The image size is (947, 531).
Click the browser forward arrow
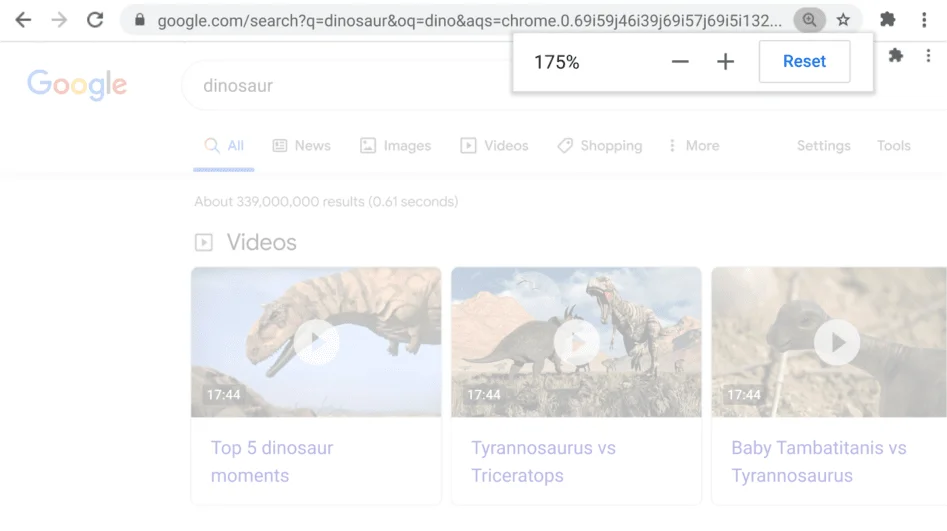(x=59, y=20)
